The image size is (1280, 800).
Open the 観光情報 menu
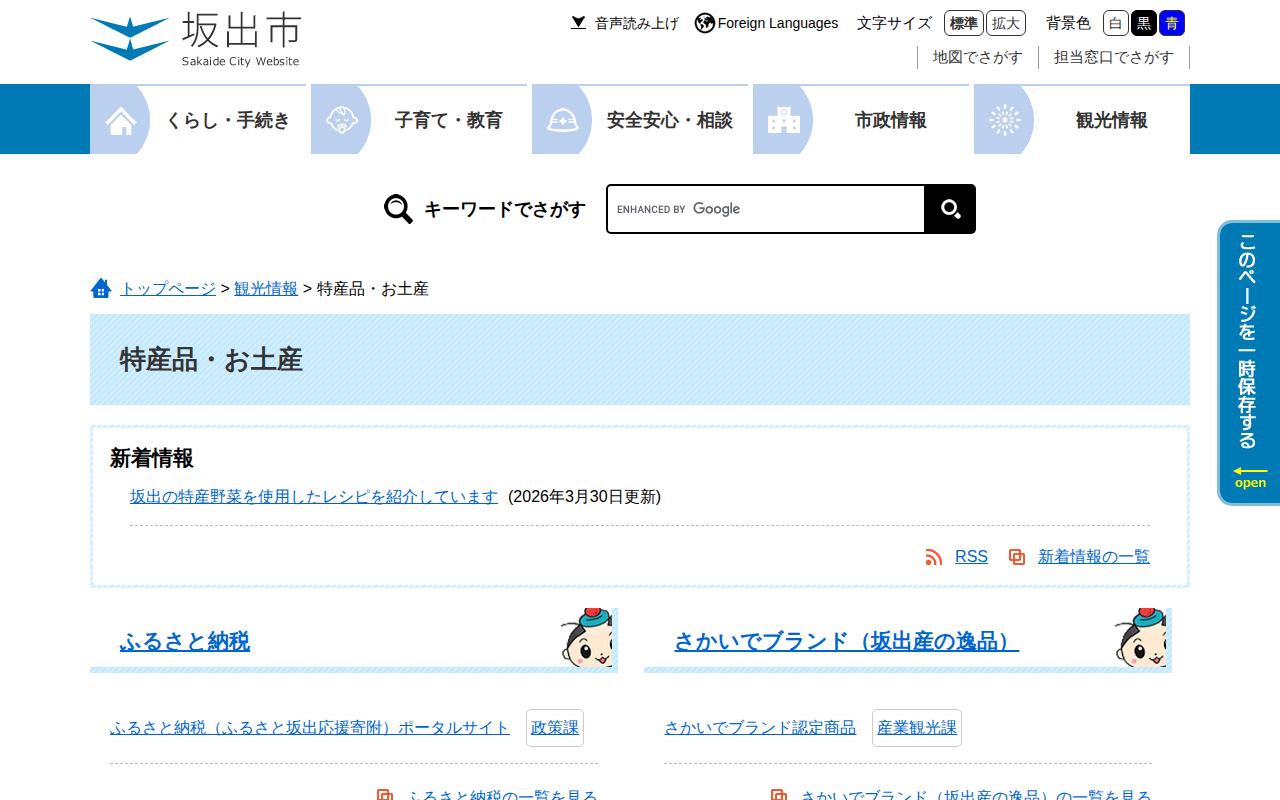[1082, 120]
